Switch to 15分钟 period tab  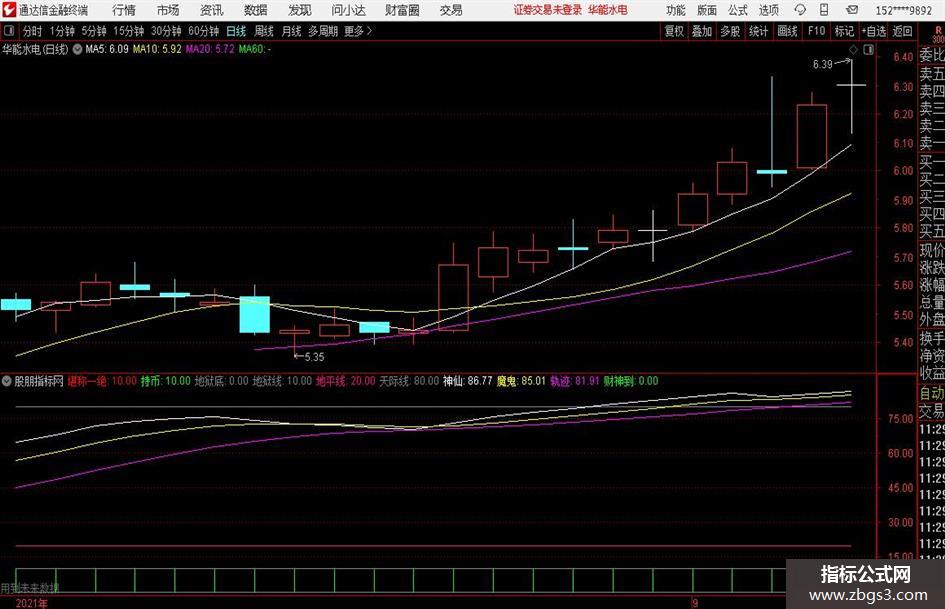coord(129,31)
